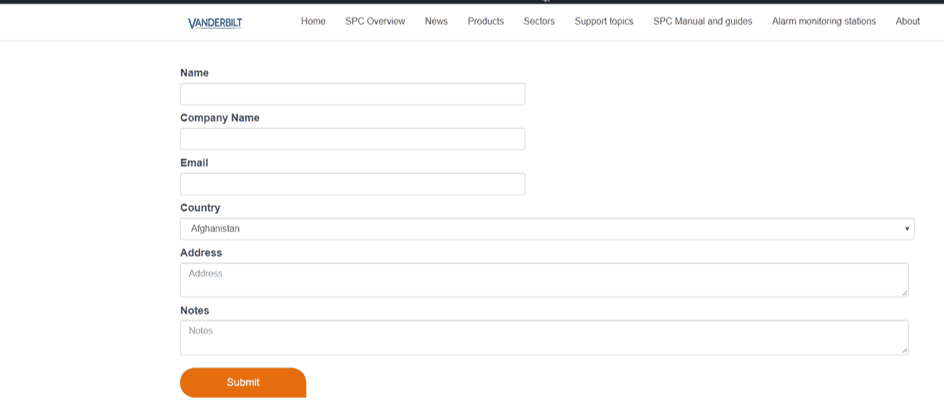Open the Home menu item
The height and width of the screenshot is (419, 944).
(313, 21)
